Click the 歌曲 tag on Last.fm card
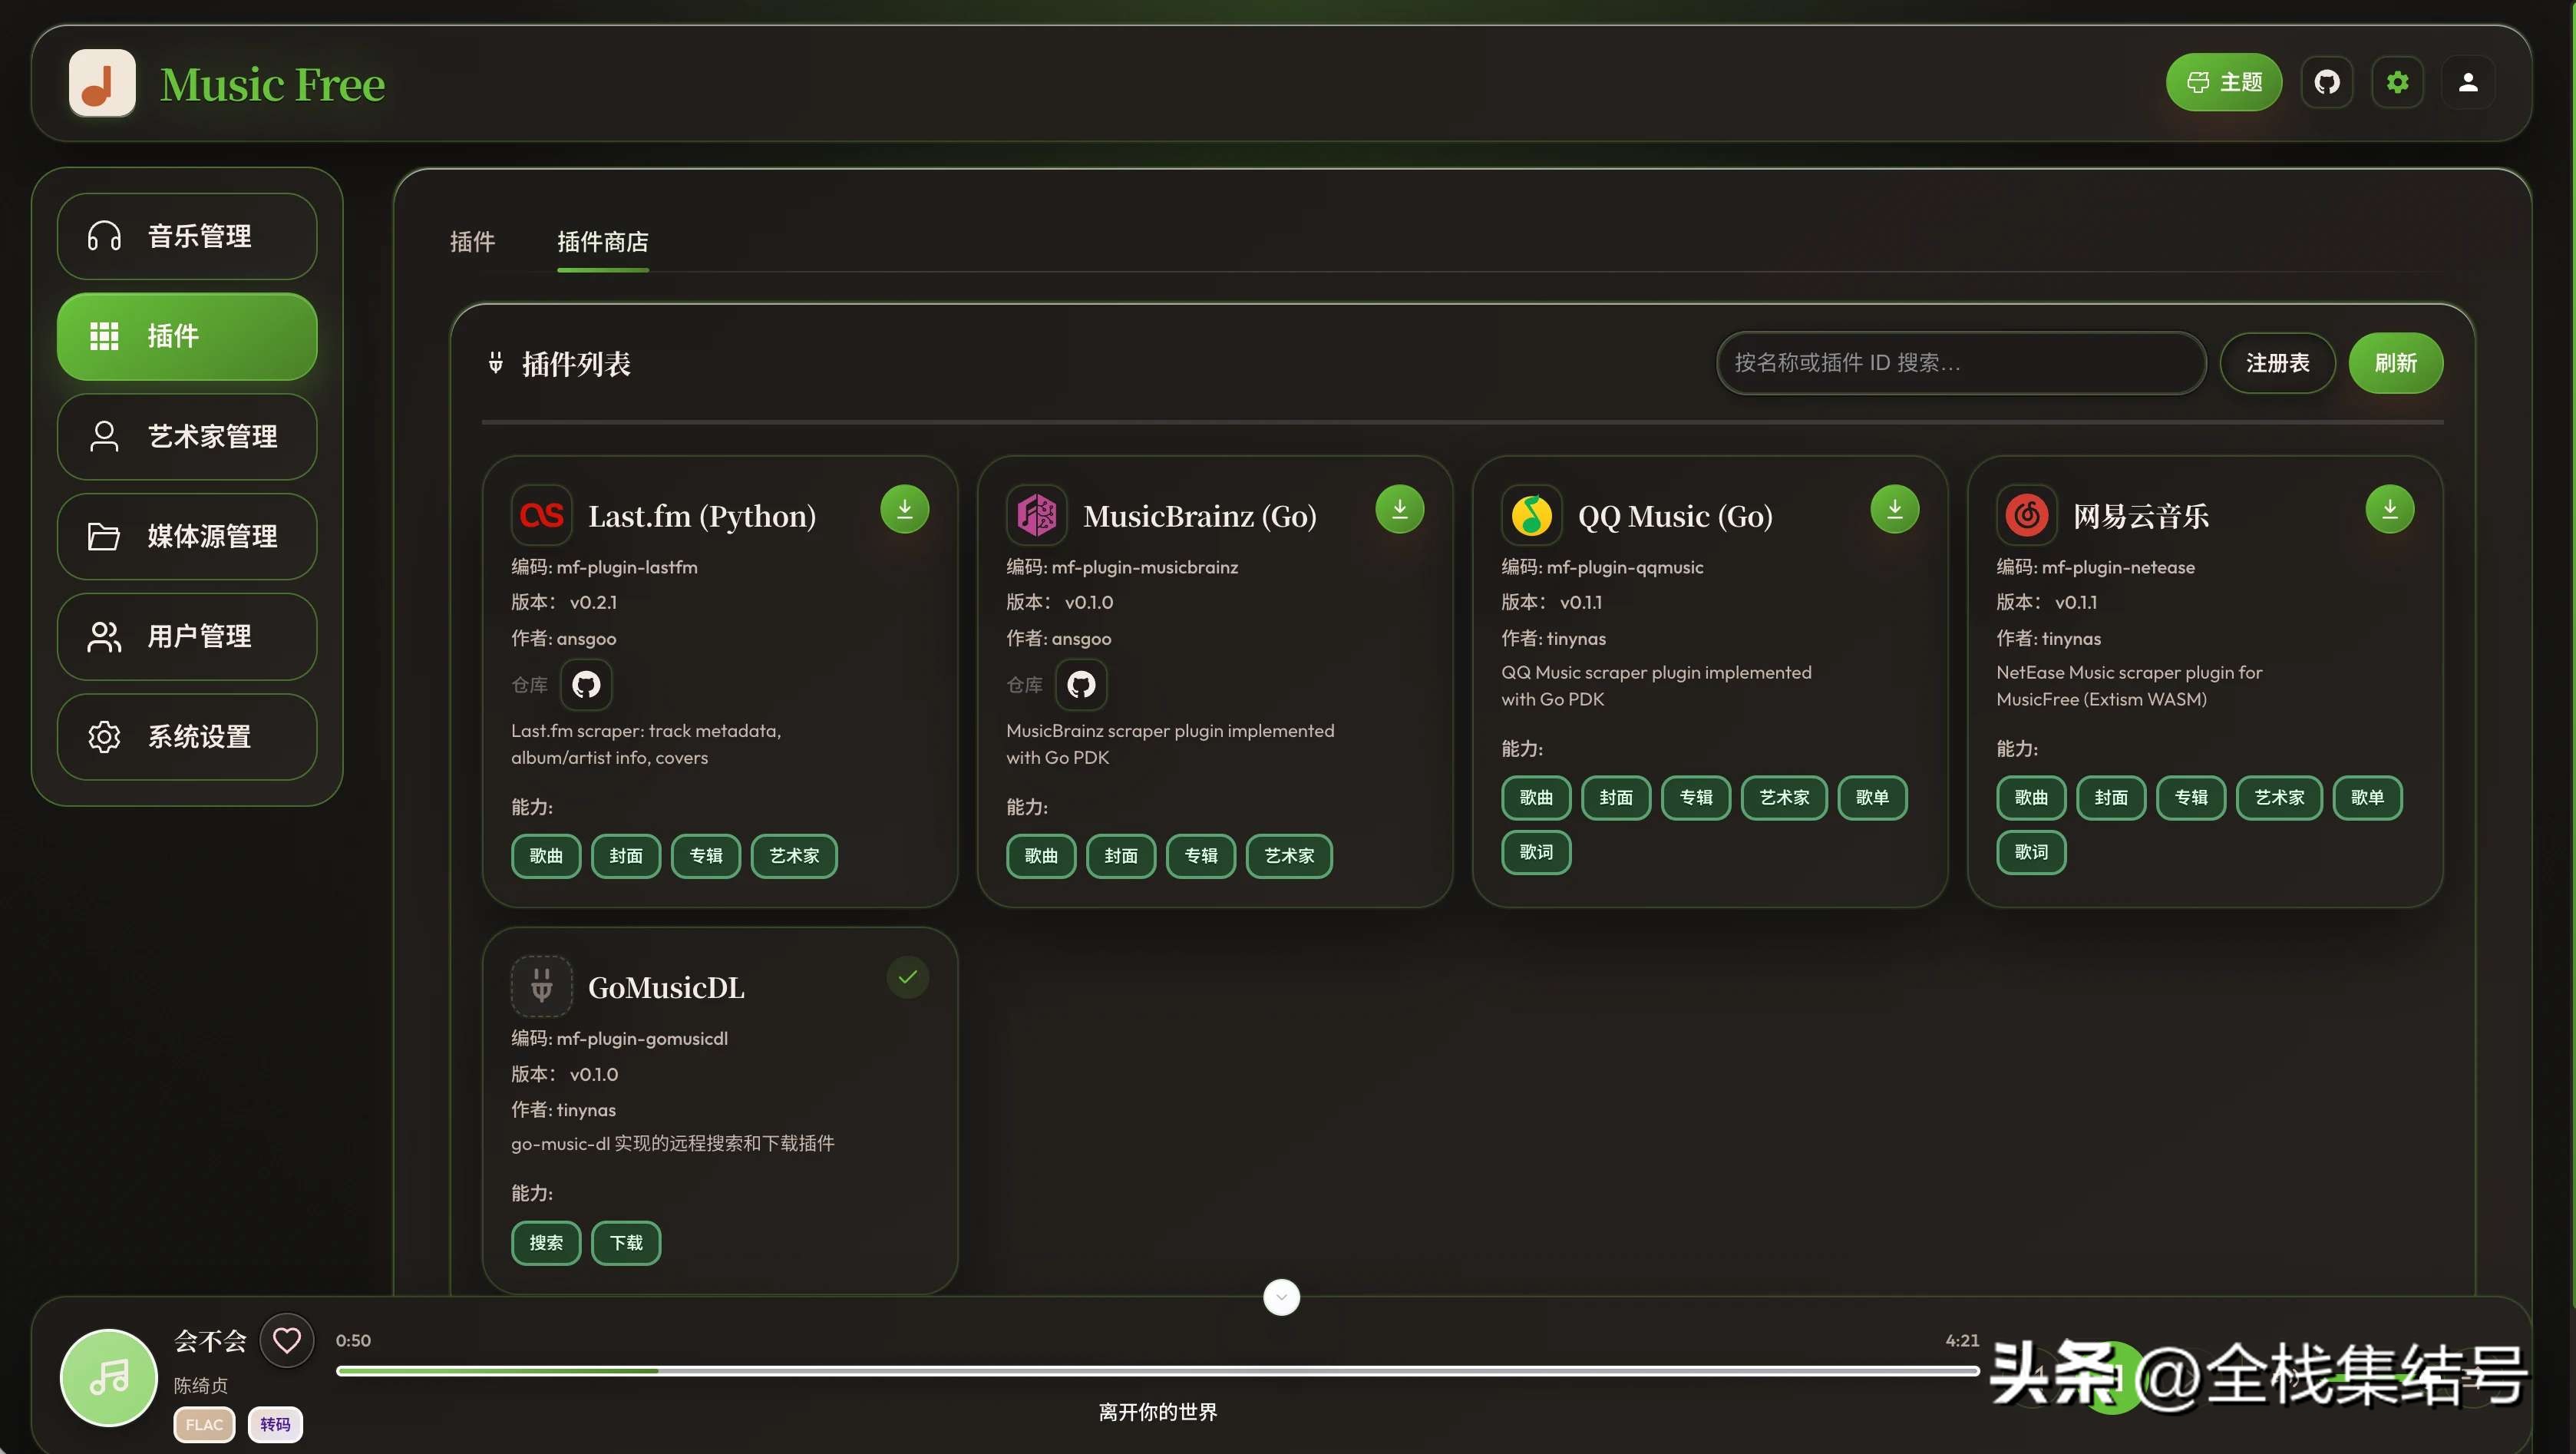 point(546,856)
